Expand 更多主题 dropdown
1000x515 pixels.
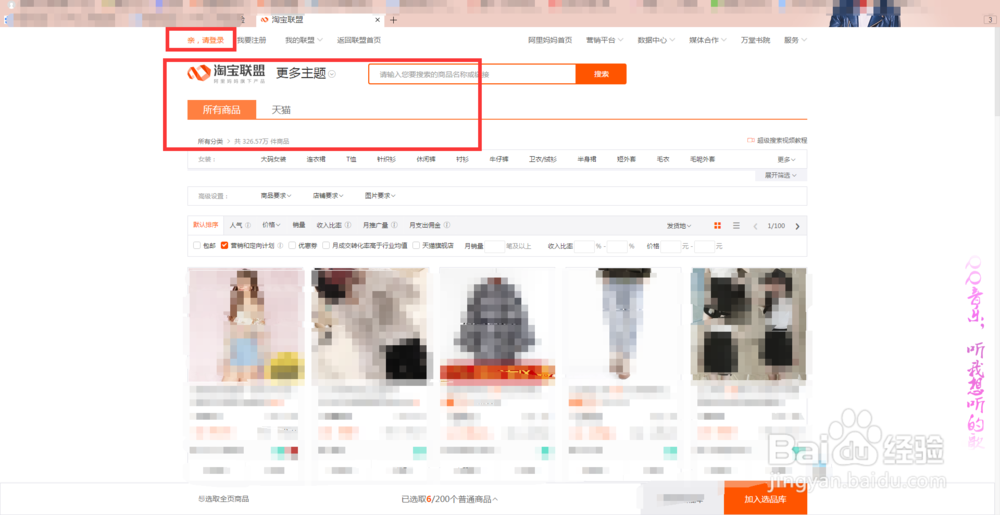point(306,74)
